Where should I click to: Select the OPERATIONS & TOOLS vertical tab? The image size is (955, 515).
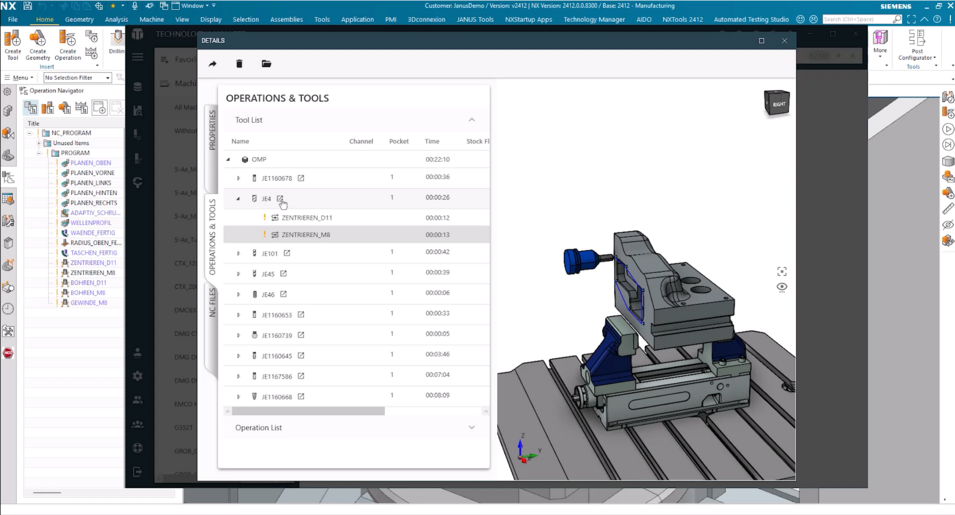tap(212, 237)
